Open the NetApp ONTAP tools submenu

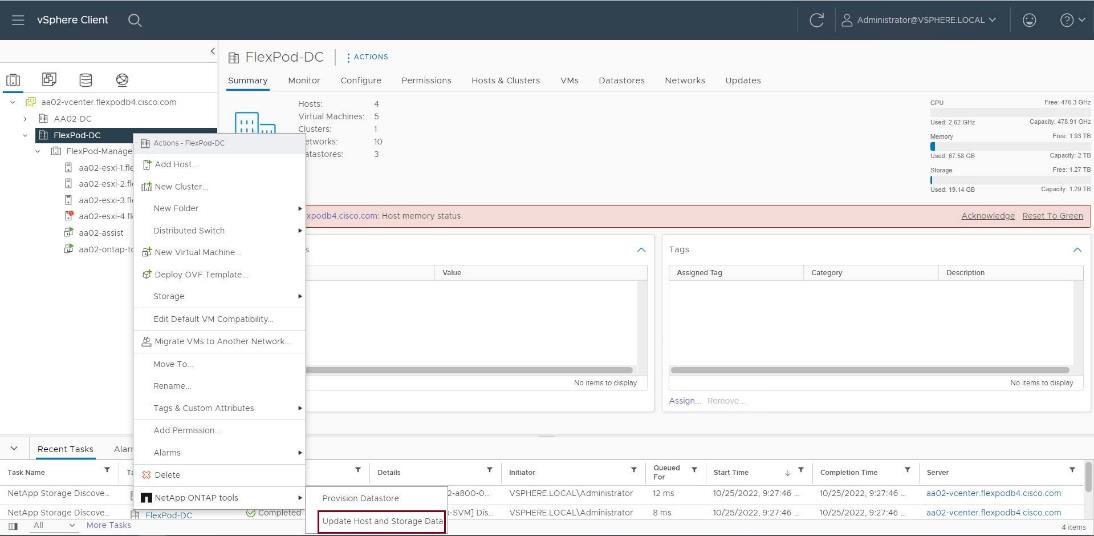219,498
